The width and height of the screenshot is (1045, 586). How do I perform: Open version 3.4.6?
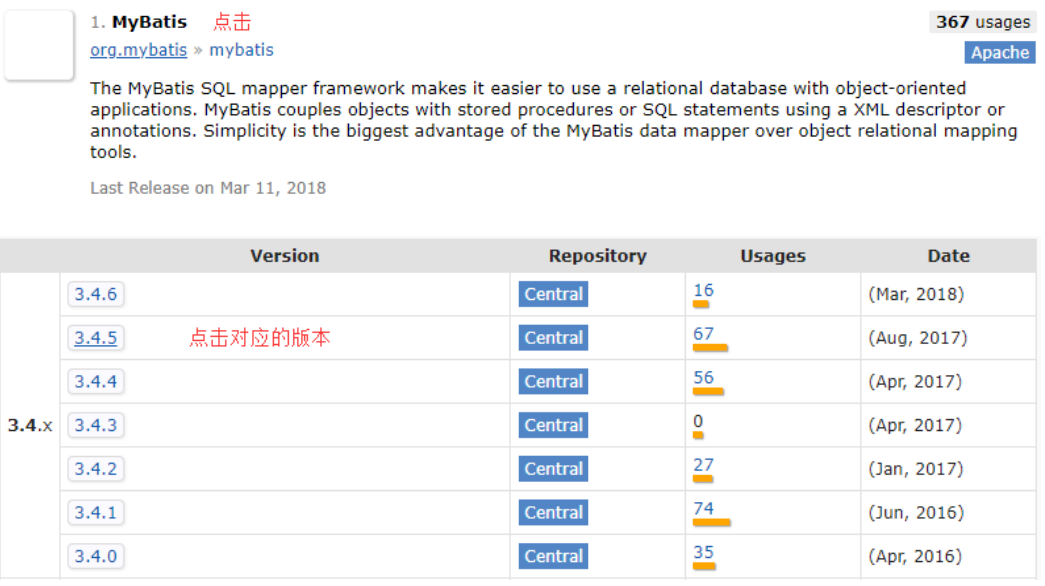tap(95, 294)
